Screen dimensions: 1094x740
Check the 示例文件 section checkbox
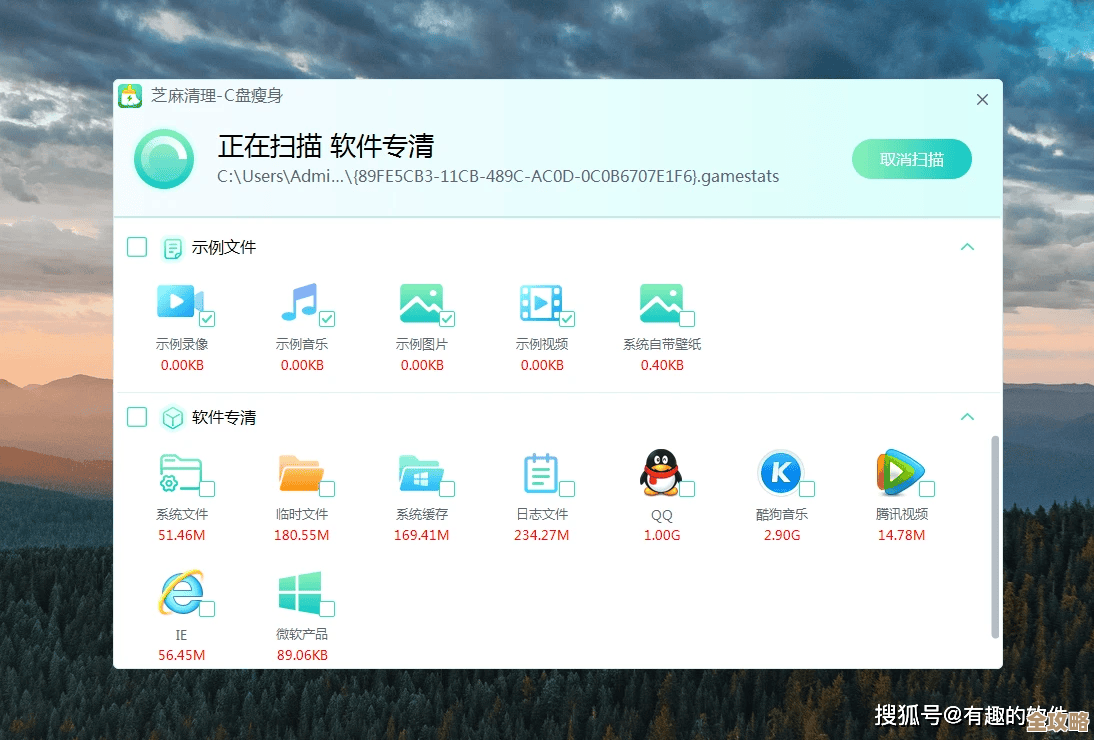137,247
